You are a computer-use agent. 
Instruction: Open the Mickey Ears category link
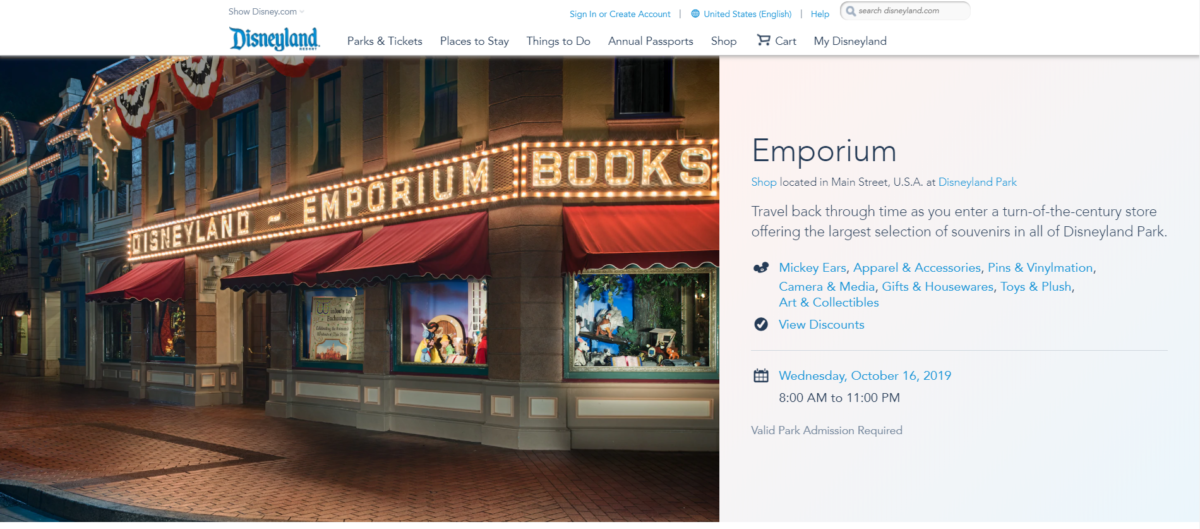(813, 268)
